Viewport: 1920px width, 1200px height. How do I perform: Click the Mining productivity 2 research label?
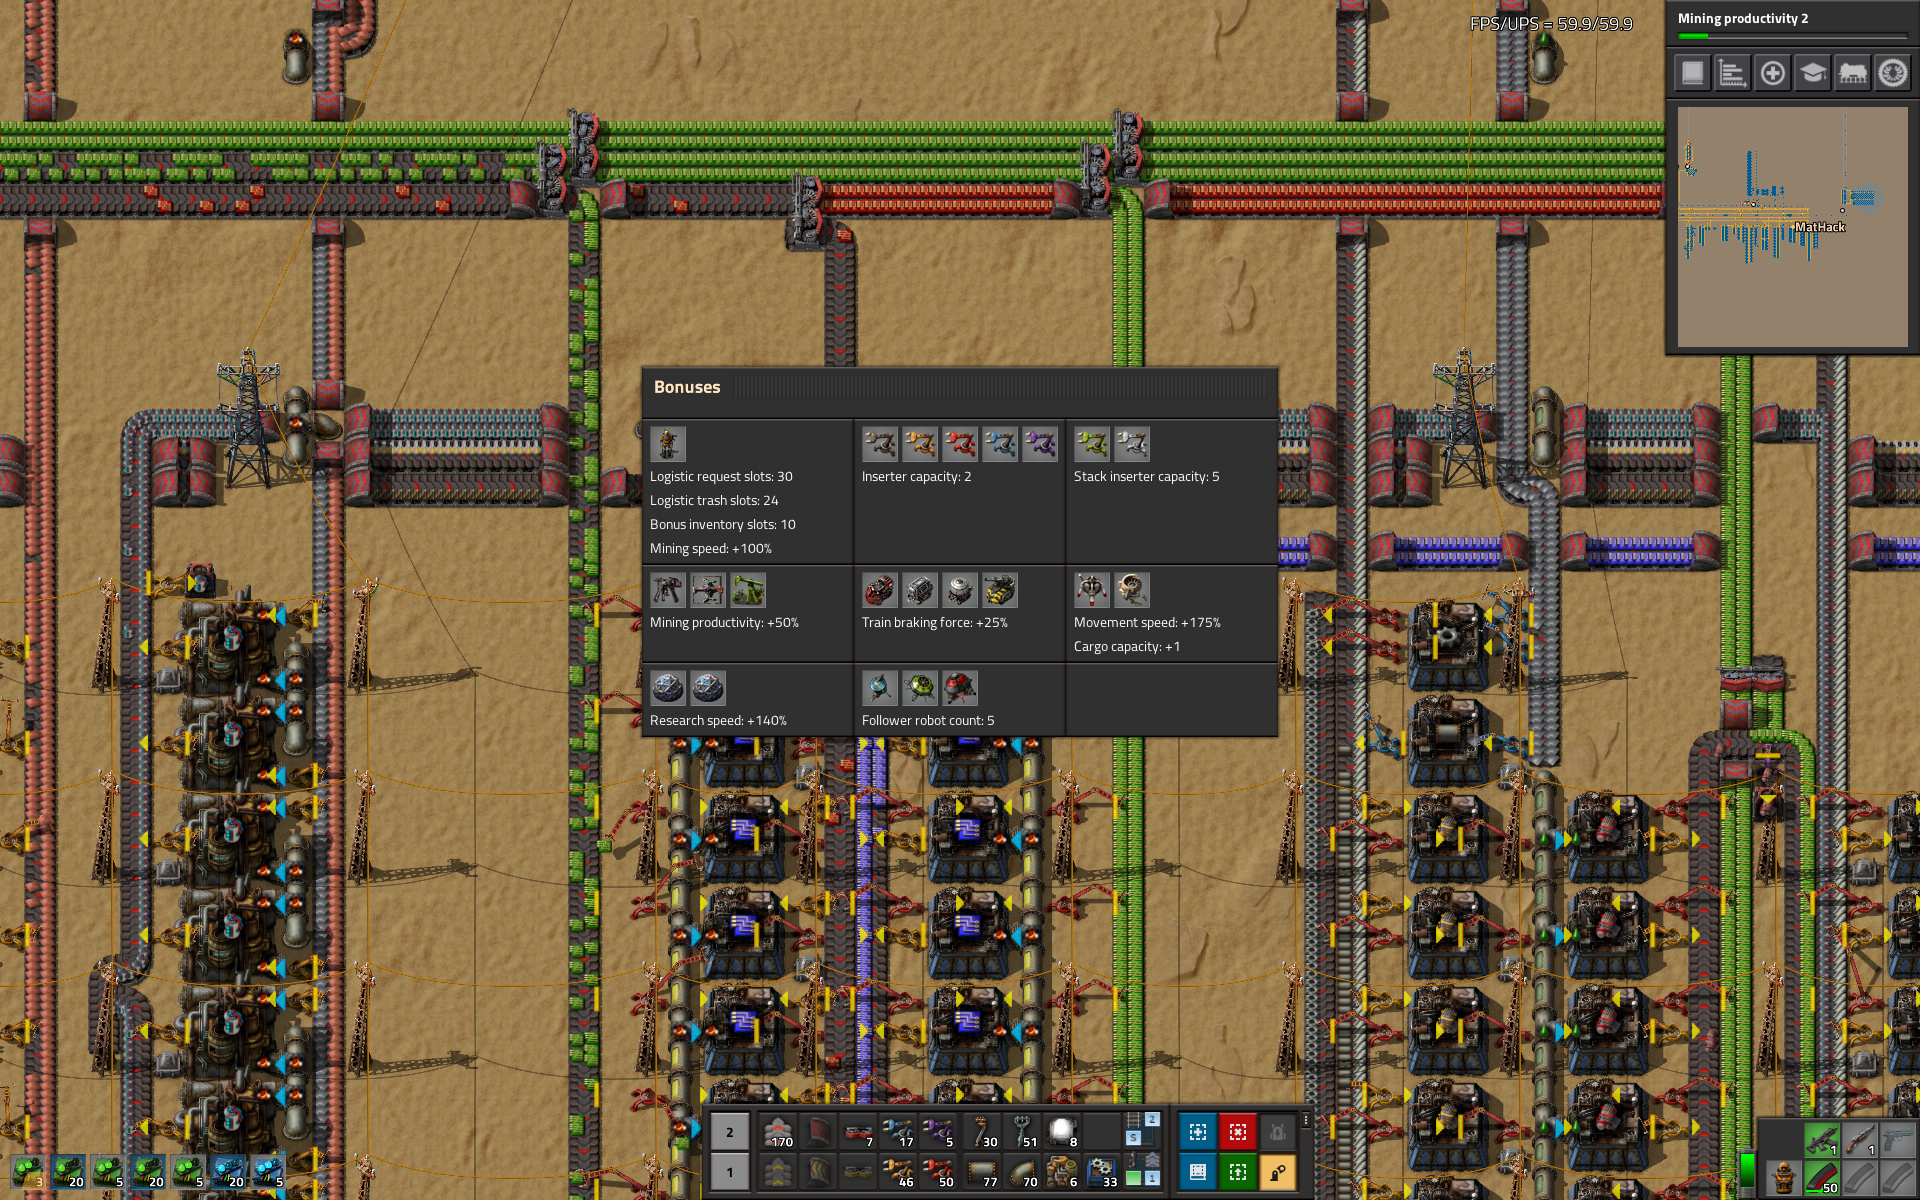pyautogui.click(x=1742, y=19)
